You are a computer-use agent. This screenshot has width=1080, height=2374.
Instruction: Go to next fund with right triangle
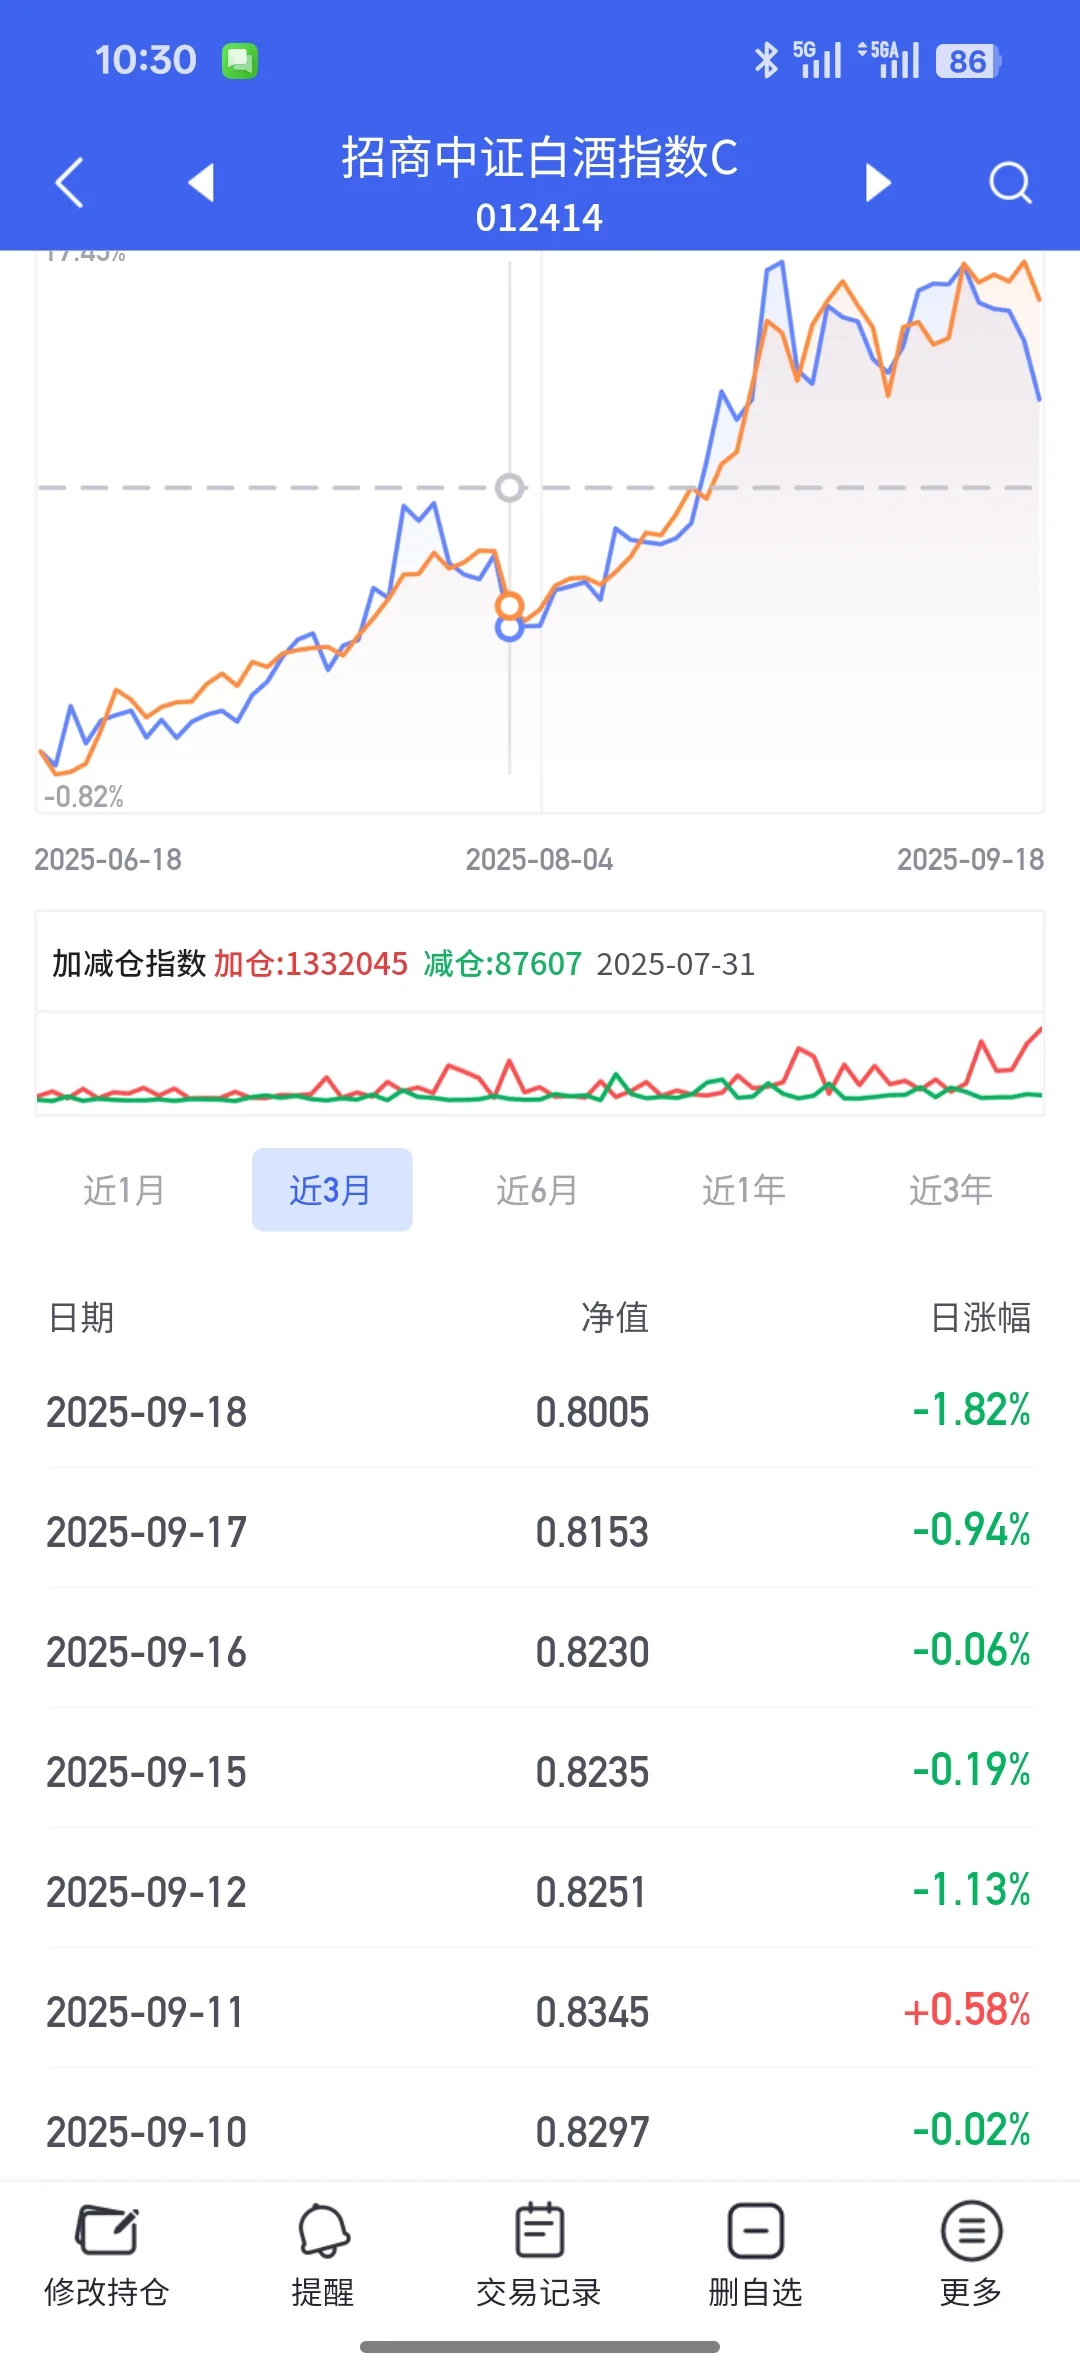tap(877, 182)
